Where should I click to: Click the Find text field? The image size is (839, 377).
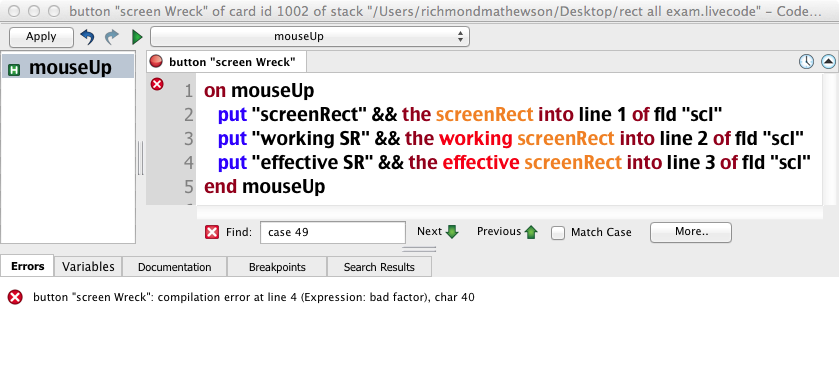click(x=333, y=233)
